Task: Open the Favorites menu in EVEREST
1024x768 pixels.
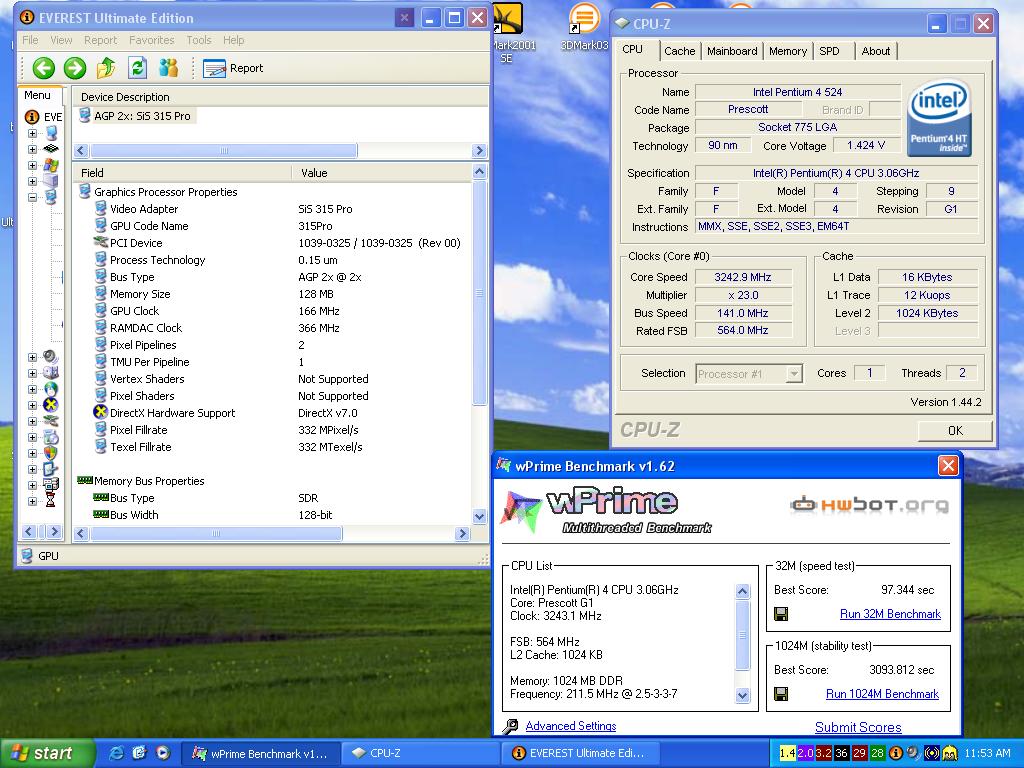Action: pyautogui.click(x=152, y=40)
